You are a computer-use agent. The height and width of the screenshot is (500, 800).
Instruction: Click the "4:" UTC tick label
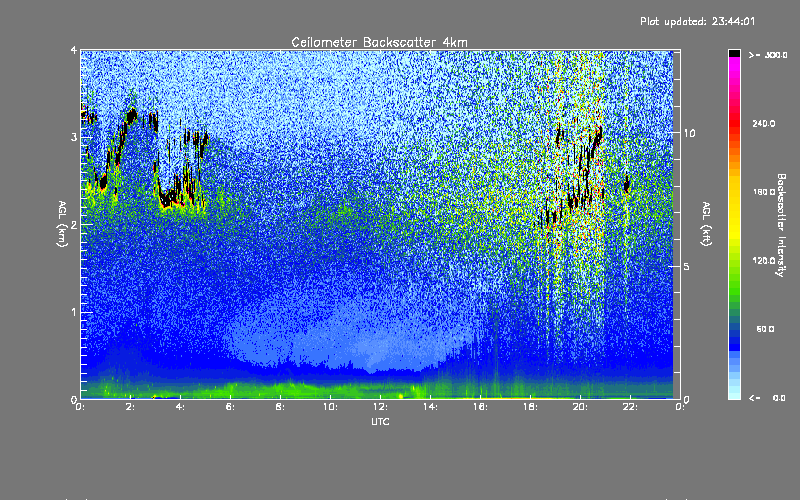tap(181, 407)
